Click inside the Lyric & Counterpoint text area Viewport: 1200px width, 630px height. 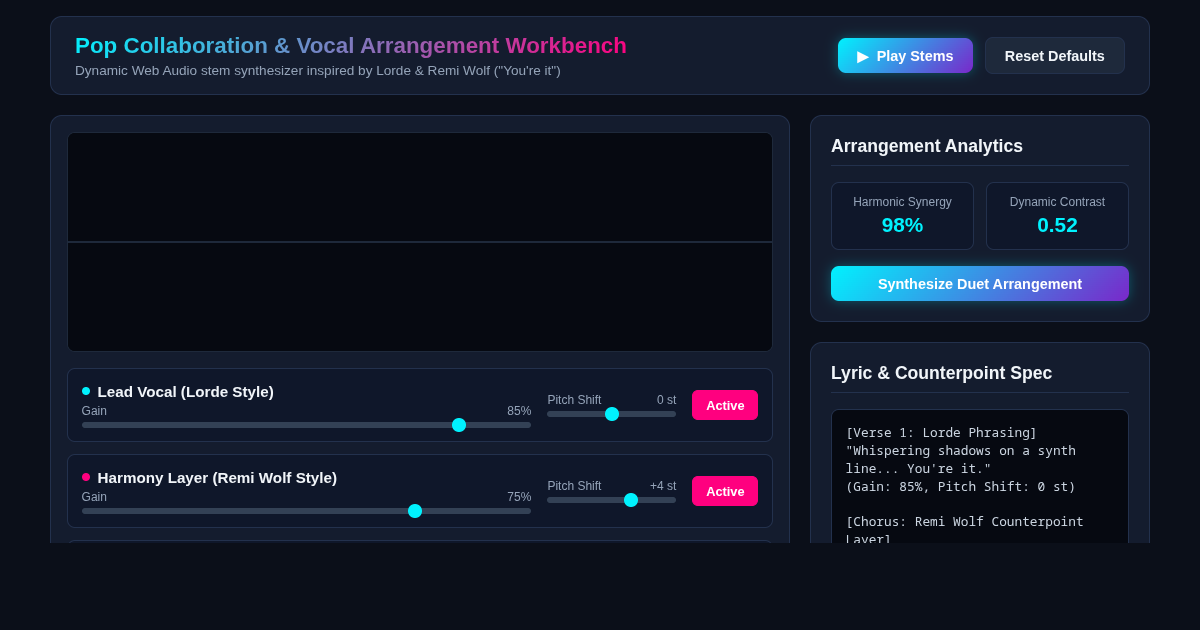(980, 477)
